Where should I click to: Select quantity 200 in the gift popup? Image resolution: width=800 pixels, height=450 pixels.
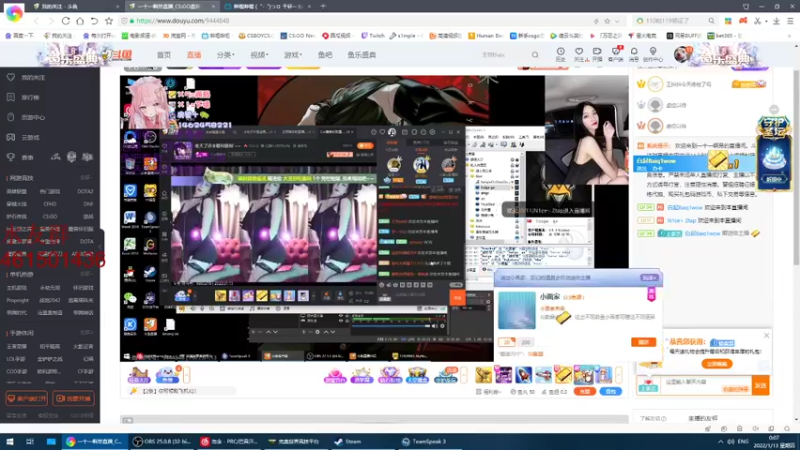[x=526, y=342]
